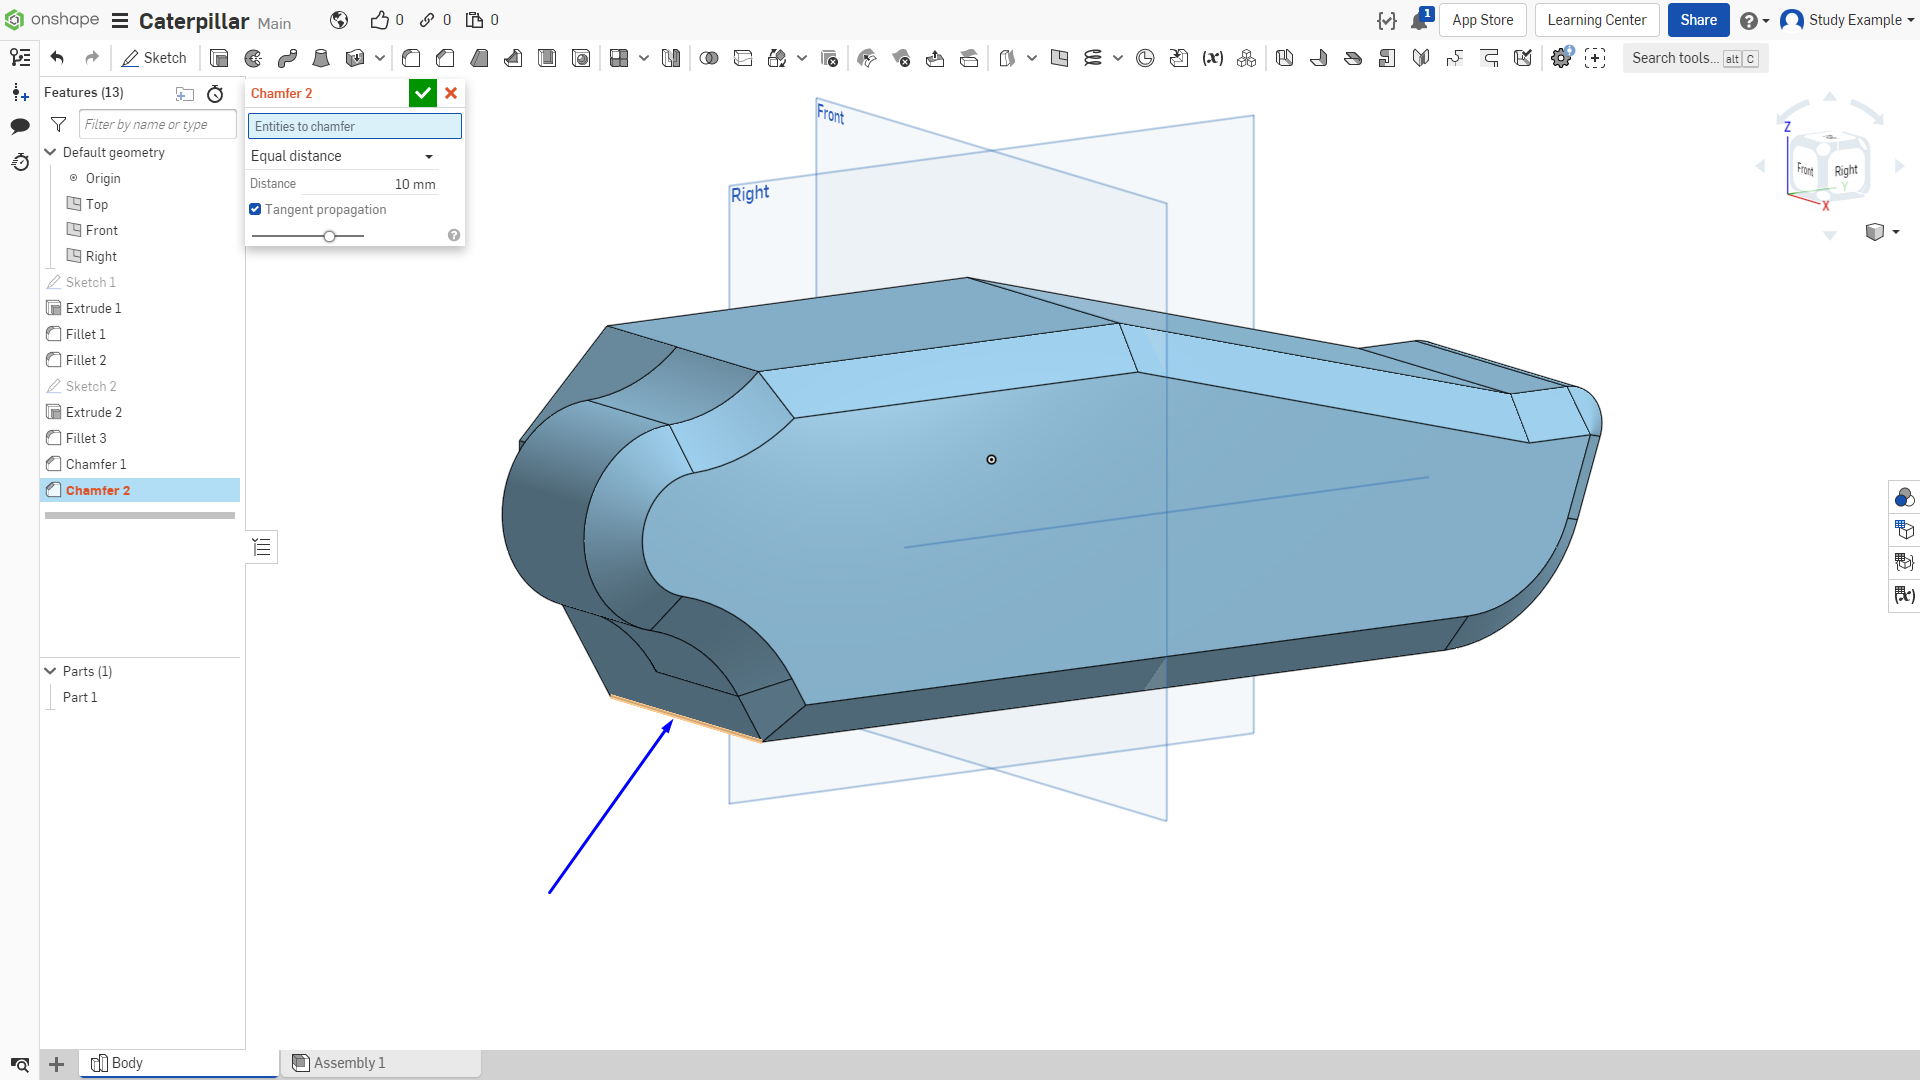Adjust the chamfer dialog preview slider
Screen dimensions: 1920x1080
(x=329, y=236)
